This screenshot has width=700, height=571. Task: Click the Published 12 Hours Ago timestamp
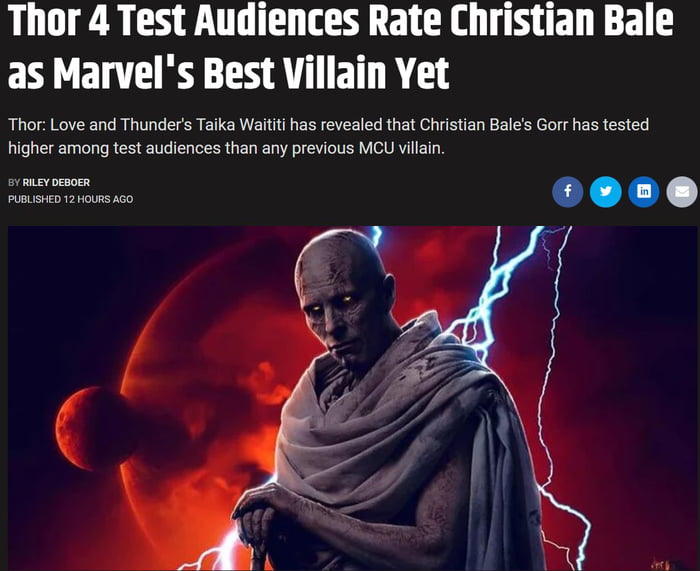[71, 199]
